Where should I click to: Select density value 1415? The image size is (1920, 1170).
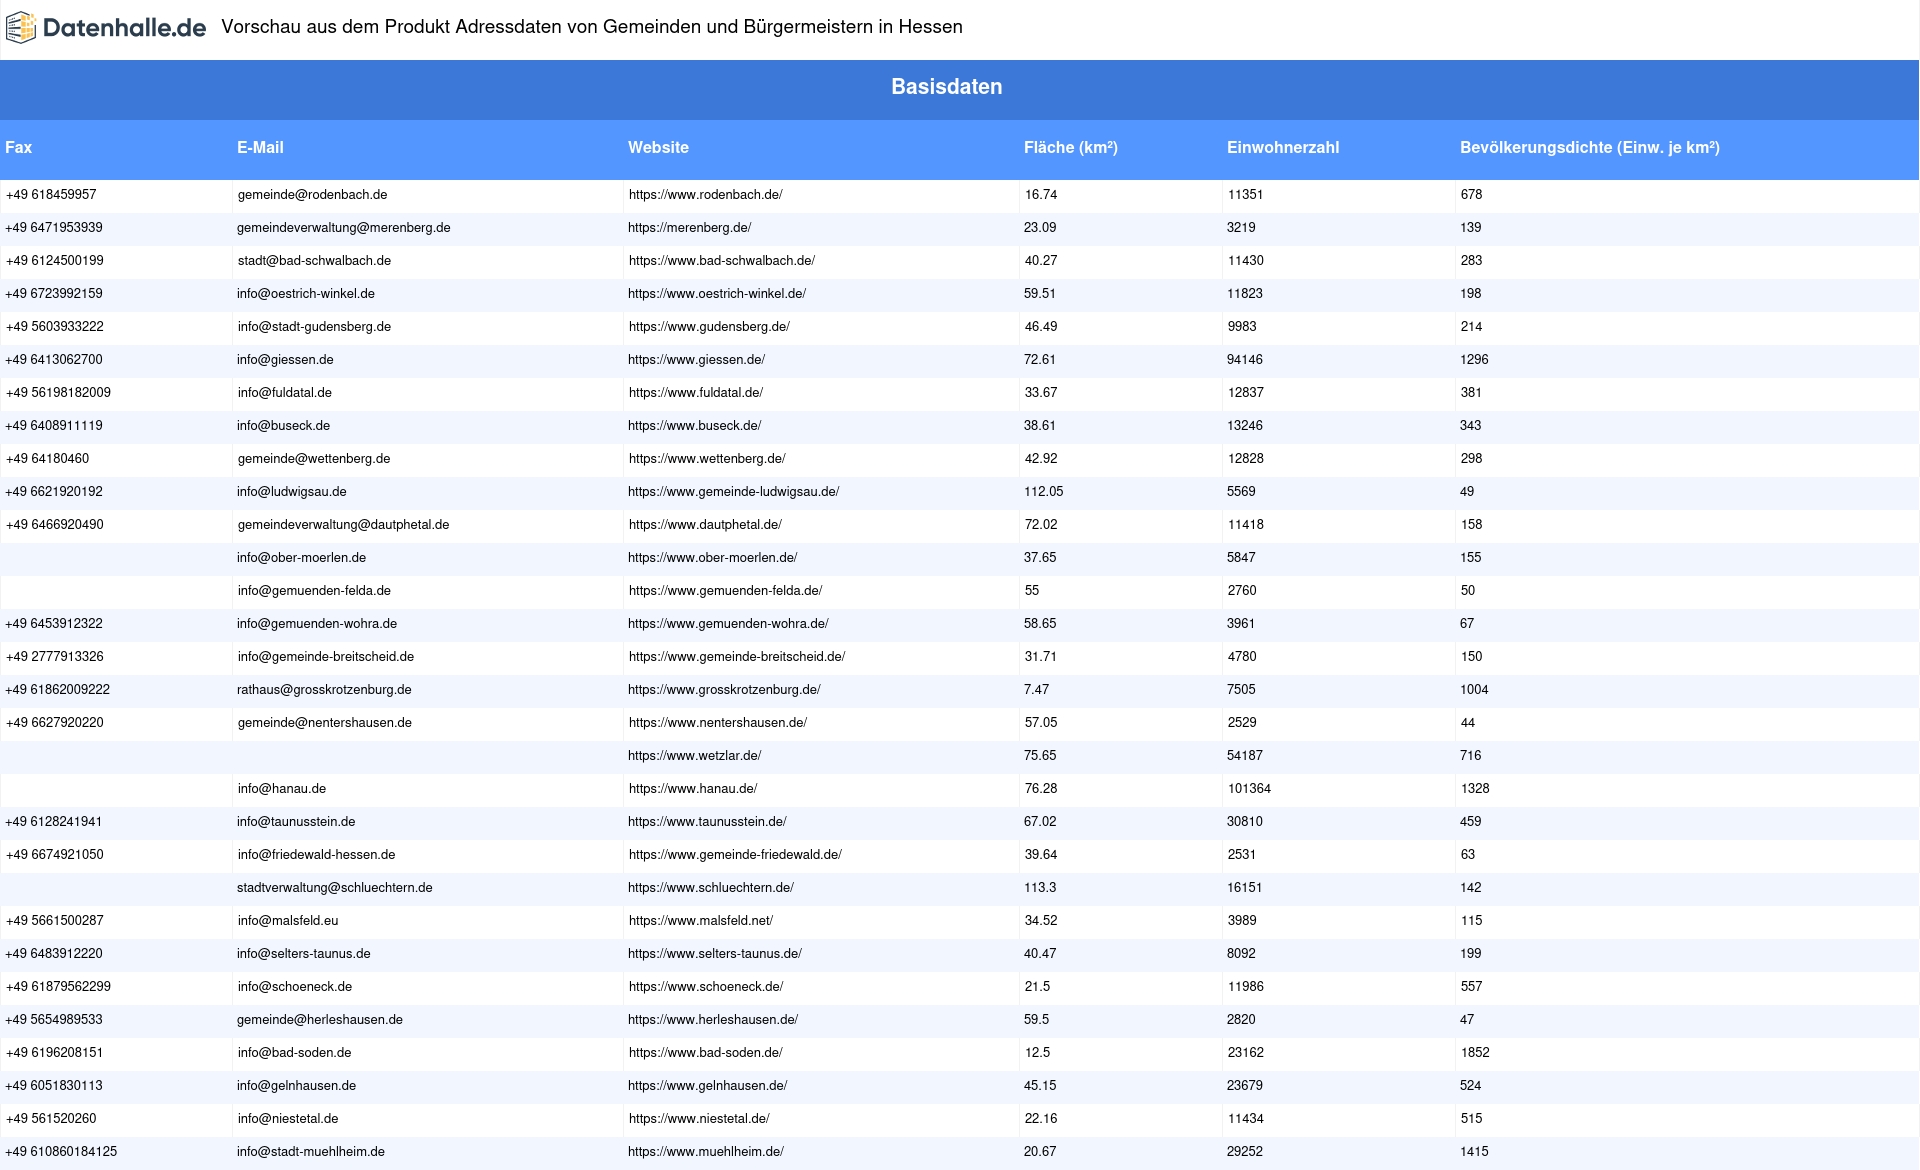pyautogui.click(x=1474, y=1152)
